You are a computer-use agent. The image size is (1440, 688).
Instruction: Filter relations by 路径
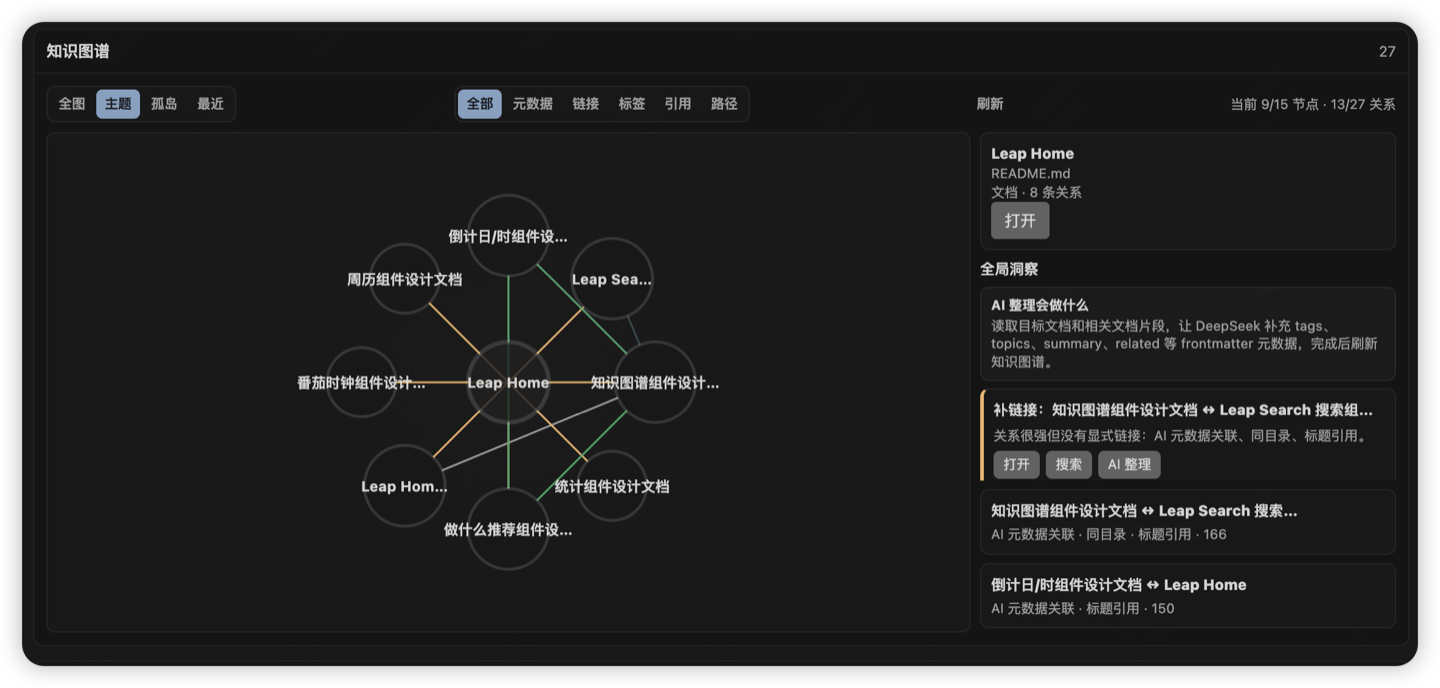[724, 104]
